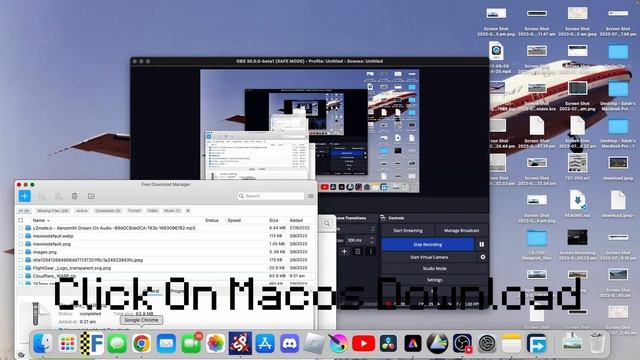
Task: Select the Active filter tab
Action: [82, 211]
